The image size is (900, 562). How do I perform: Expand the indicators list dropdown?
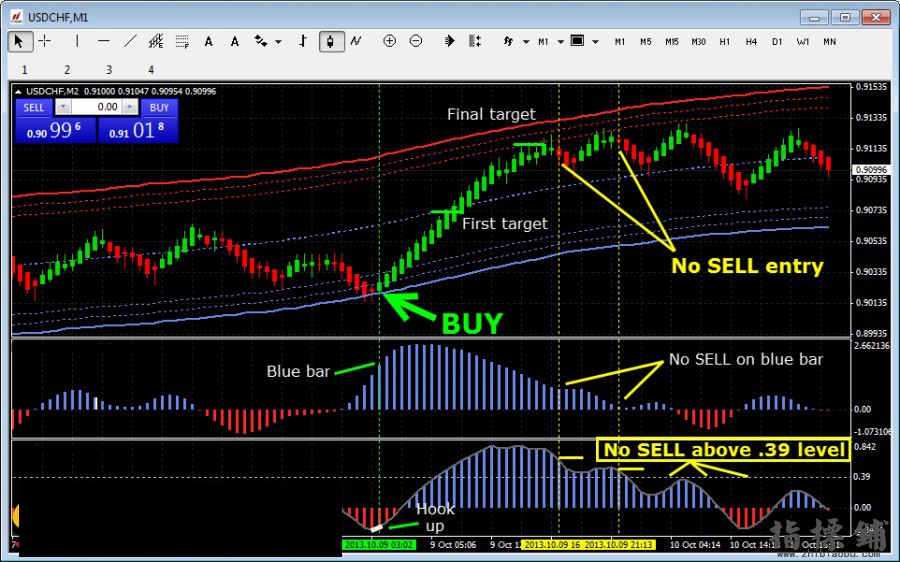point(526,42)
